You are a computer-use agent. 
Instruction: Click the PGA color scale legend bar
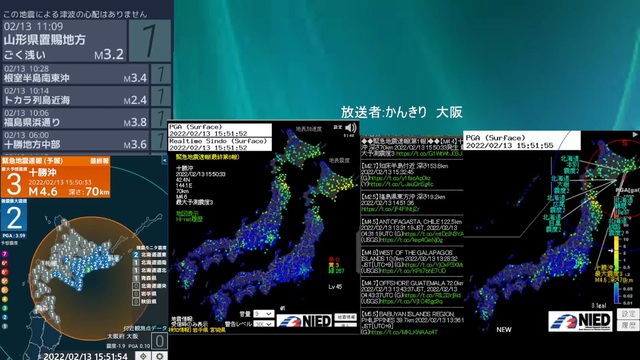tap(616, 269)
